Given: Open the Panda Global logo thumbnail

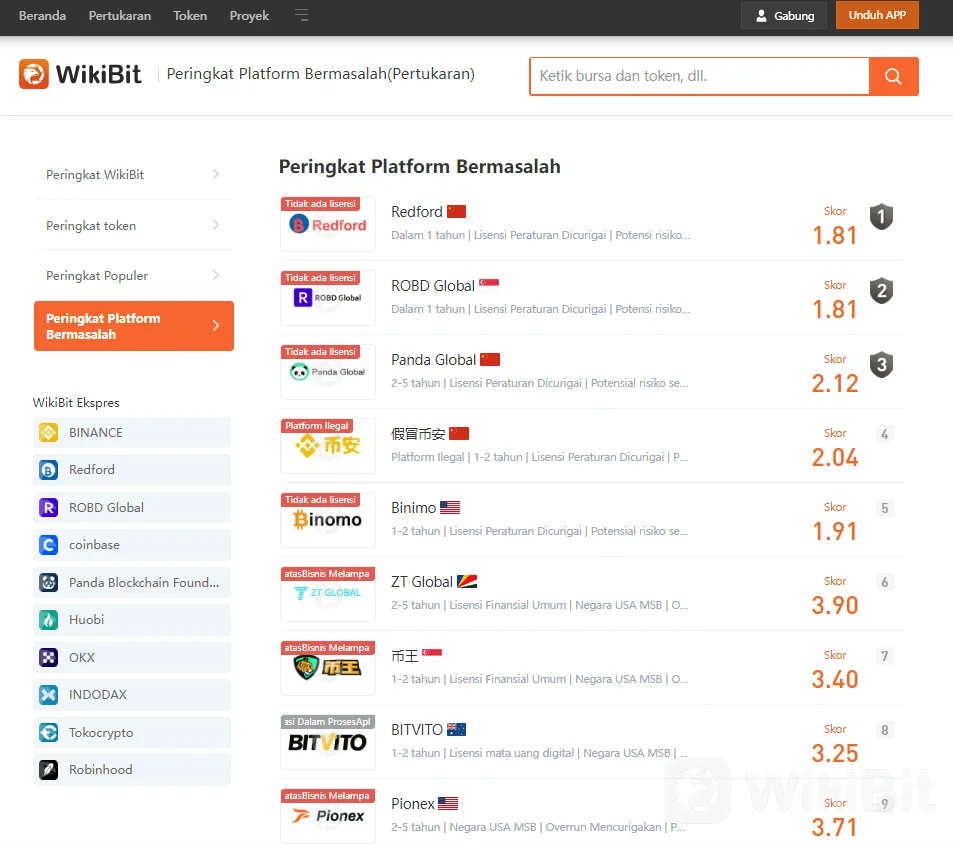Looking at the screenshot, I should pyautogui.click(x=328, y=372).
